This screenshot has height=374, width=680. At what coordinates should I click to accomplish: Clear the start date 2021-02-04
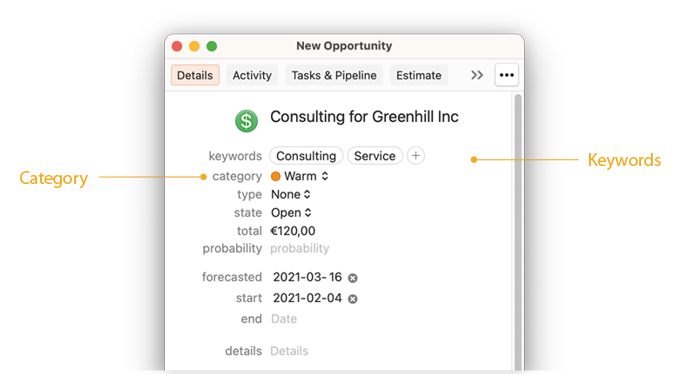pyautogui.click(x=353, y=299)
